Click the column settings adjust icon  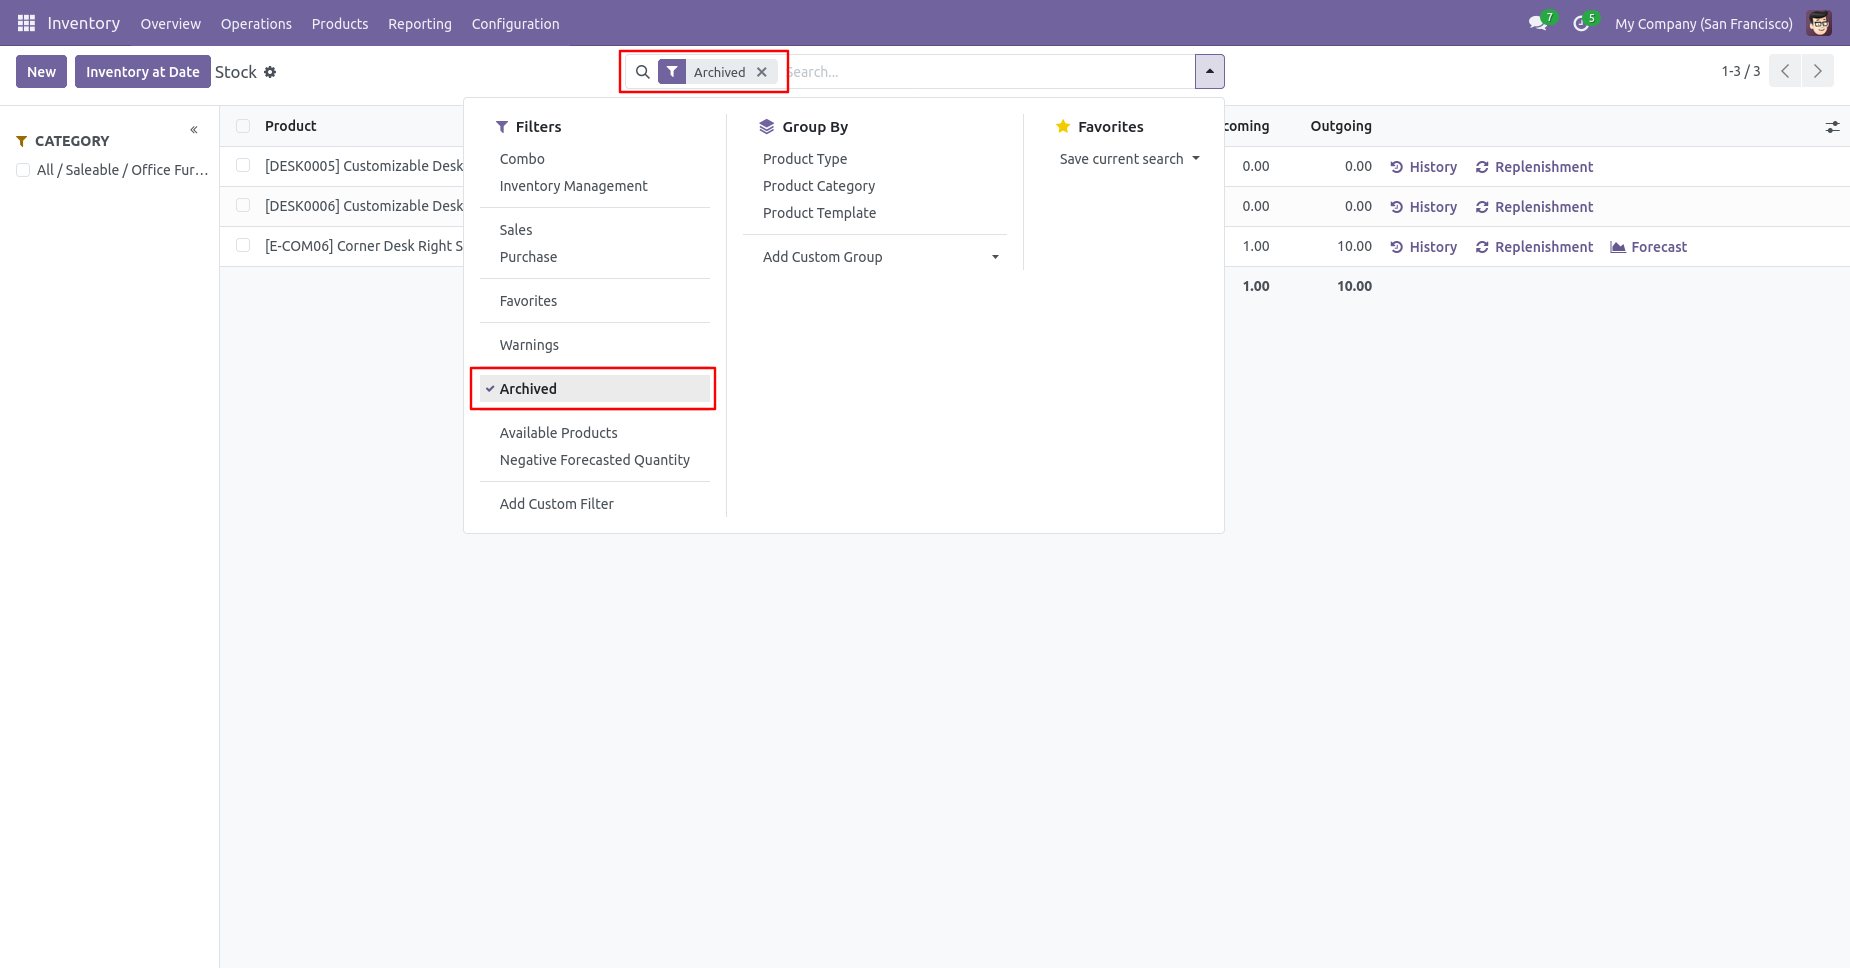point(1832,127)
